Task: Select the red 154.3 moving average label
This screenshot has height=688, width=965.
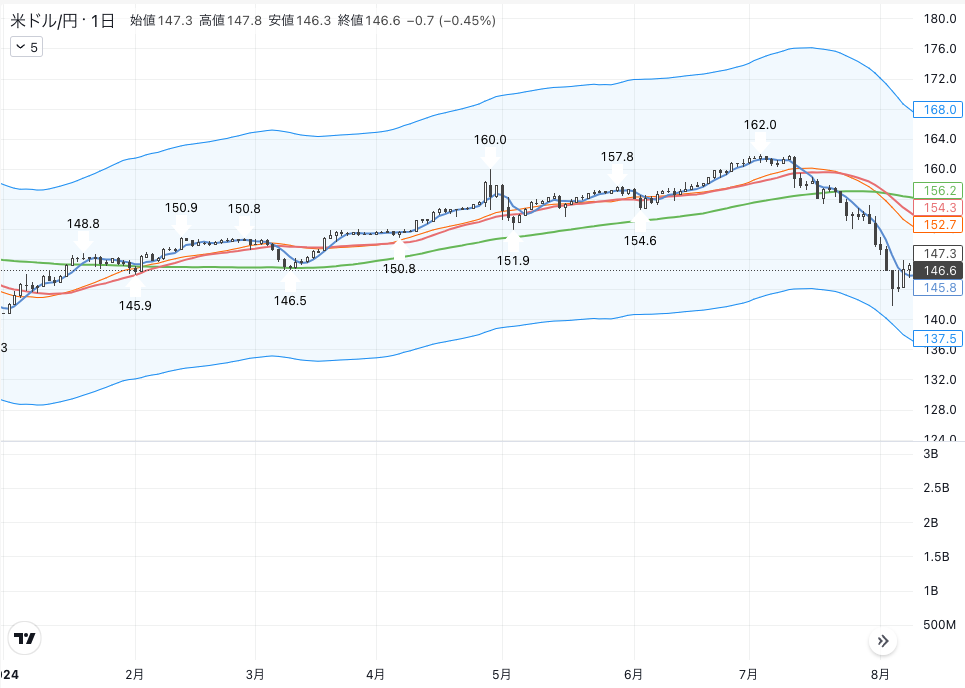Action: (939, 208)
